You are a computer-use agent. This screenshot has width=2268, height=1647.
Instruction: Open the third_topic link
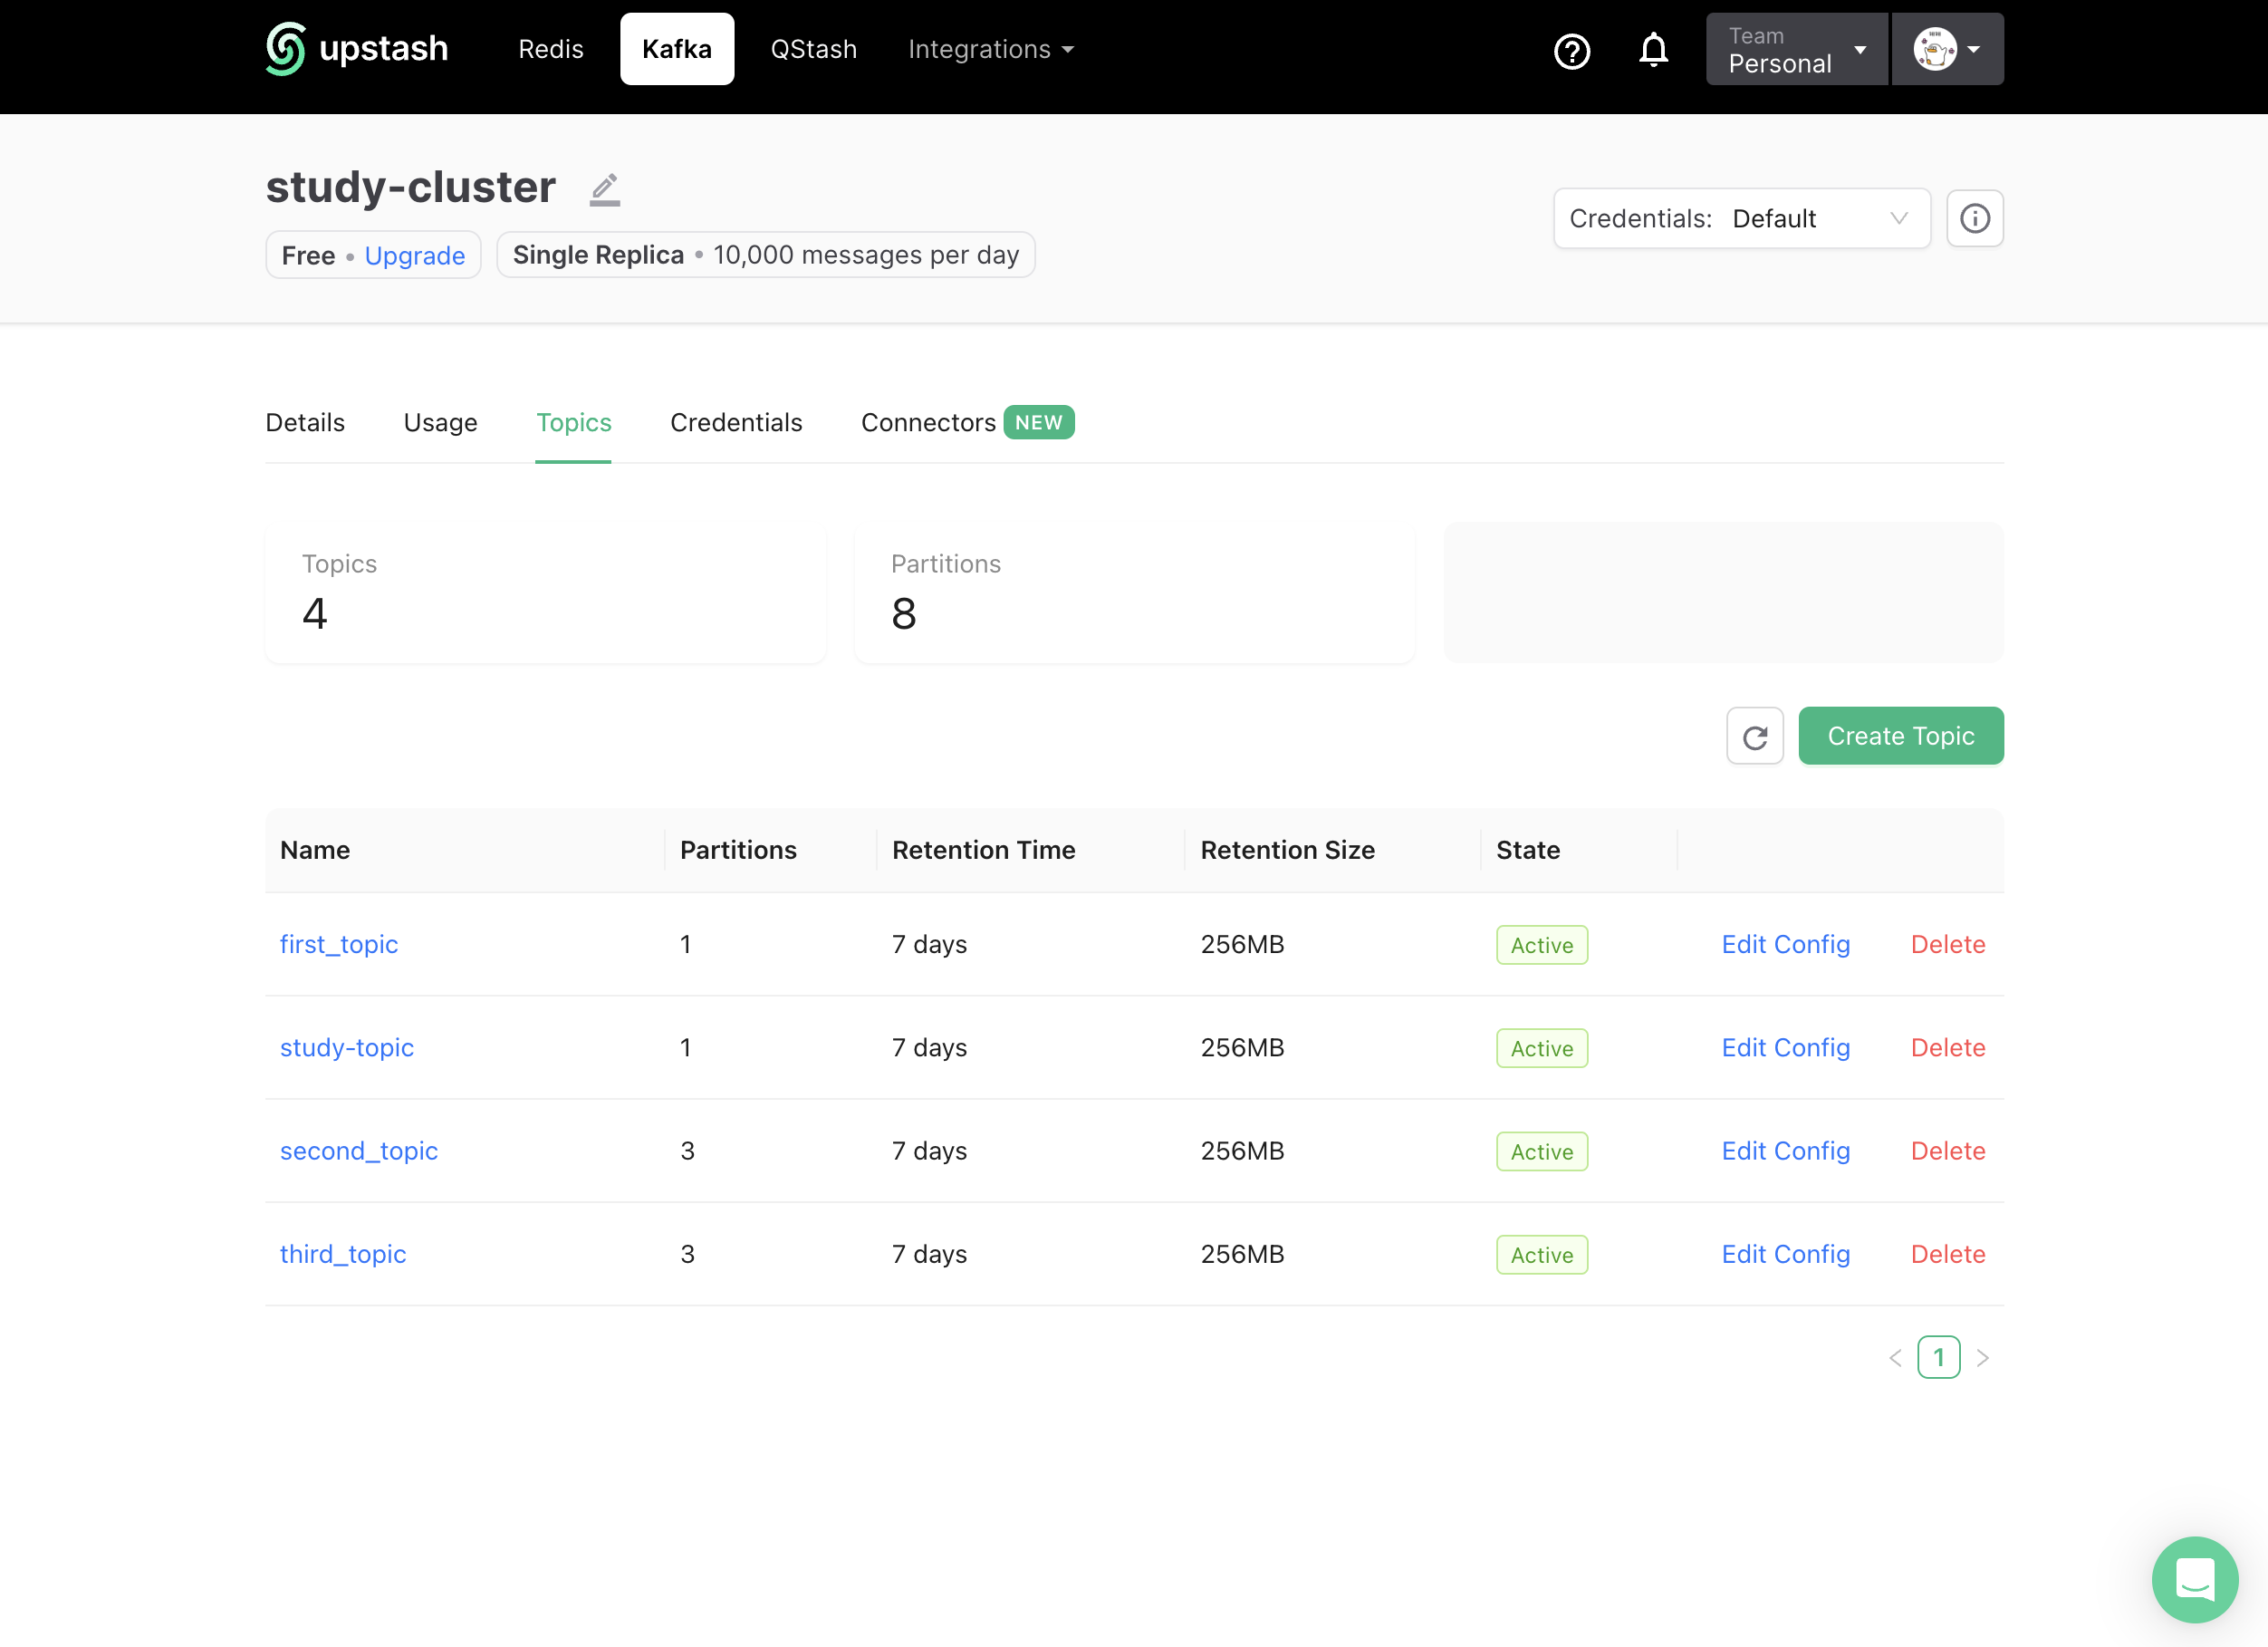click(342, 1254)
